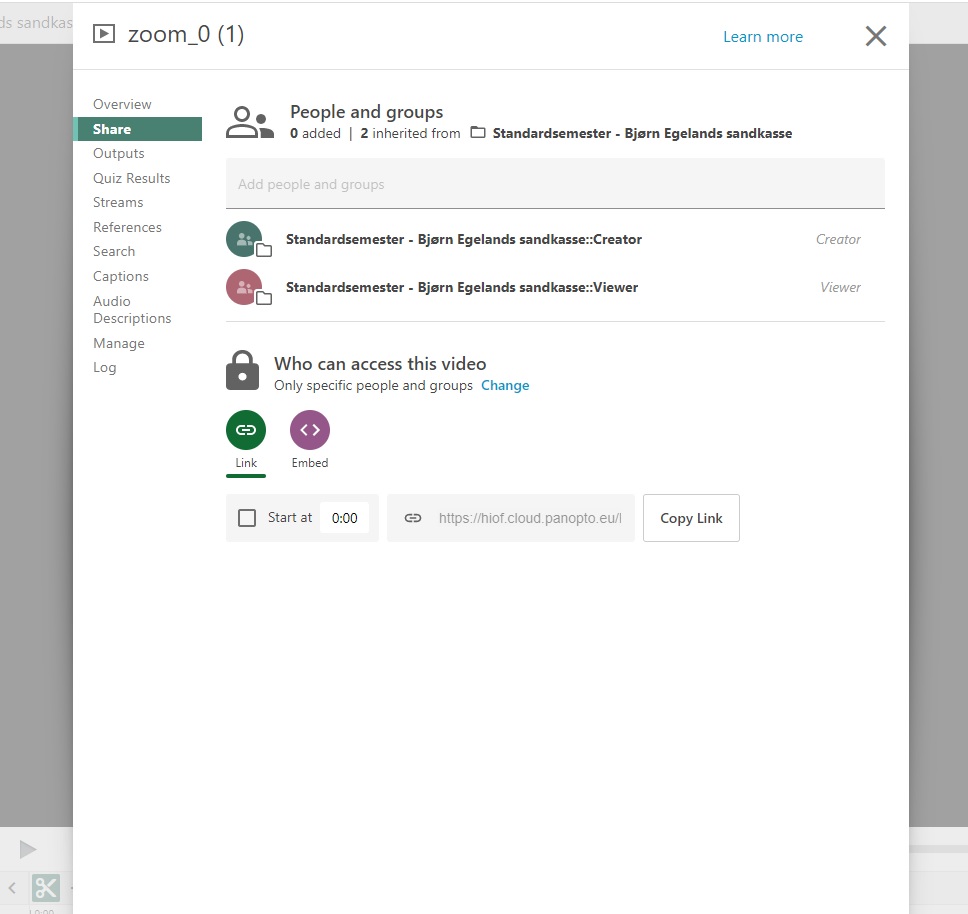Open the References tab
Screen dimensions: 968x914
(x=127, y=227)
